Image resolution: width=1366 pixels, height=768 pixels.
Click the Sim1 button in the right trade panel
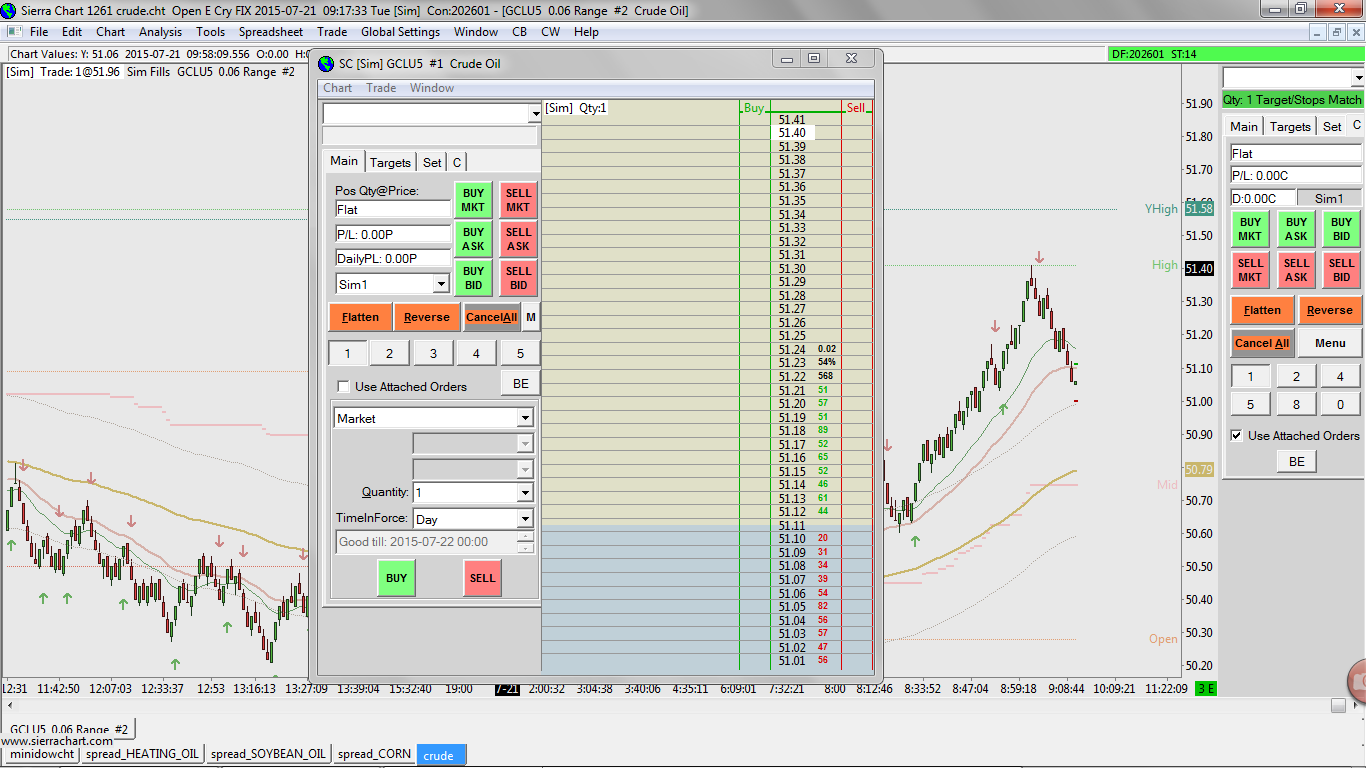click(1330, 198)
